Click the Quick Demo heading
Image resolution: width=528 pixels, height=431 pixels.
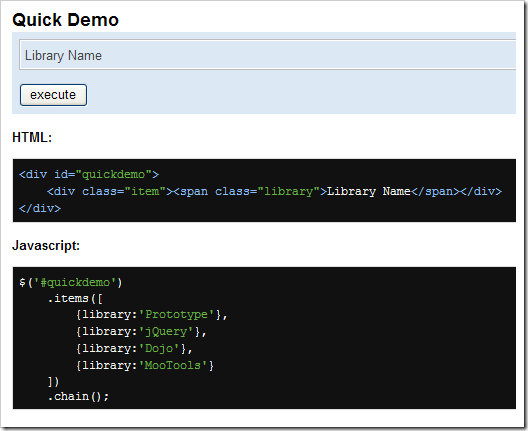tap(65, 20)
